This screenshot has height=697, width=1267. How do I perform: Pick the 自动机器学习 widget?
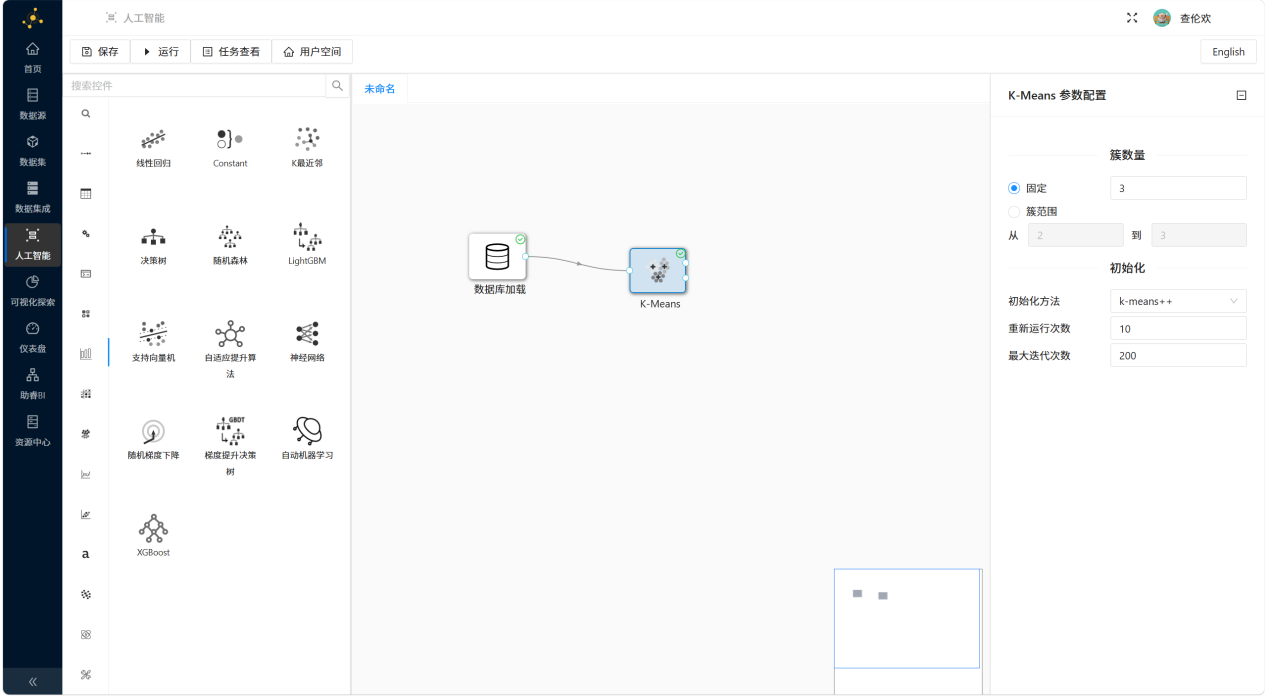coord(307,440)
